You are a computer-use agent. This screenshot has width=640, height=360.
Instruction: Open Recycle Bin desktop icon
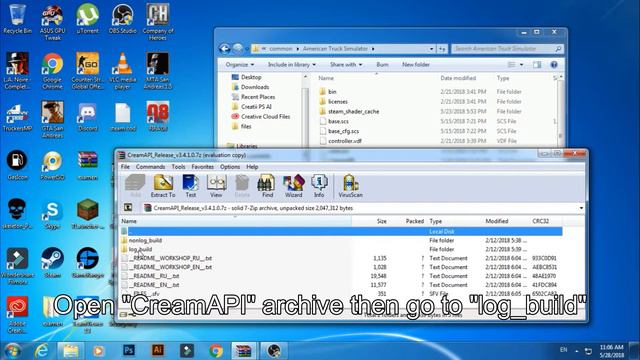click(x=17, y=19)
